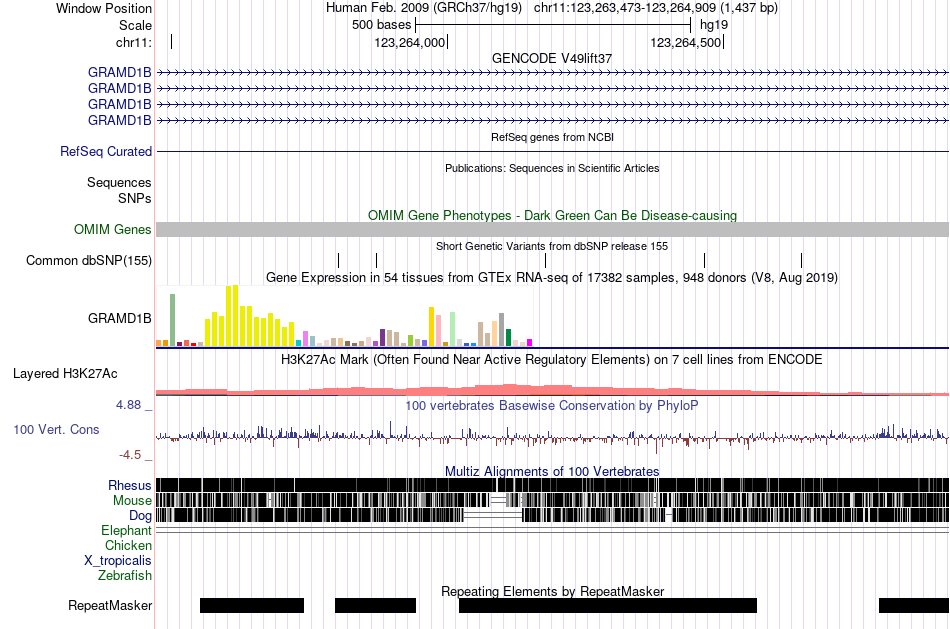950x629 pixels.
Task: Select the Zebrafish alignment label
Action: (125, 575)
